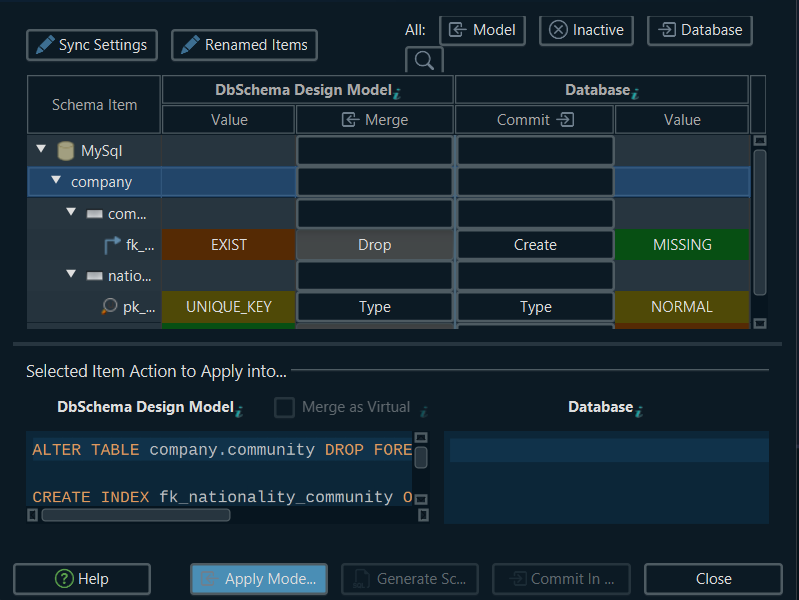This screenshot has height=600, width=799.
Task: Enable Merge as Virtual checkbox
Action: pyautogui.click(x=284, y=407)
